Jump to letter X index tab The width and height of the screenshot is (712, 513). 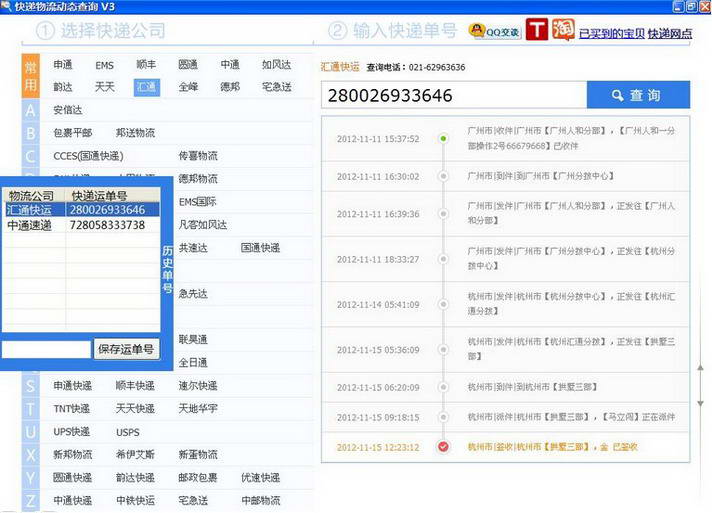(30, 455)
